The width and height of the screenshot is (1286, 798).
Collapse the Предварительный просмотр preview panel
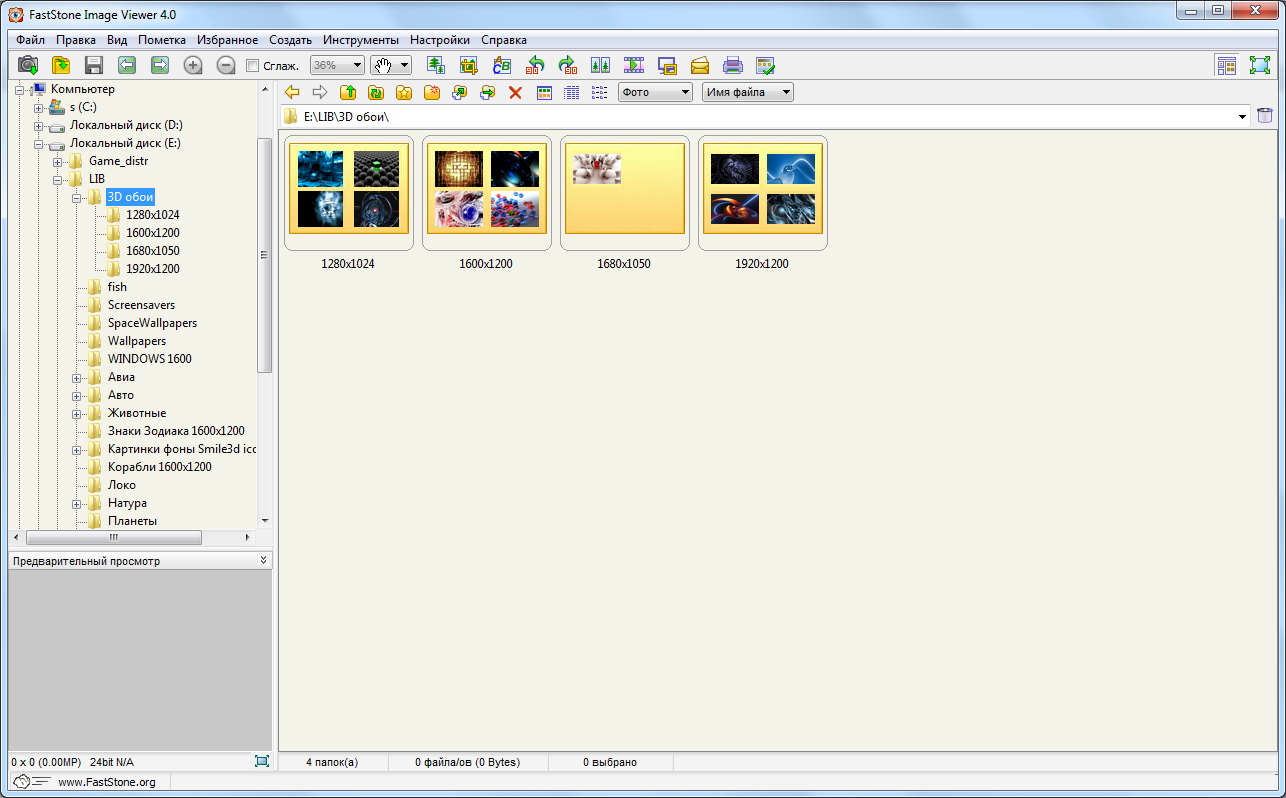pos(263,560)
